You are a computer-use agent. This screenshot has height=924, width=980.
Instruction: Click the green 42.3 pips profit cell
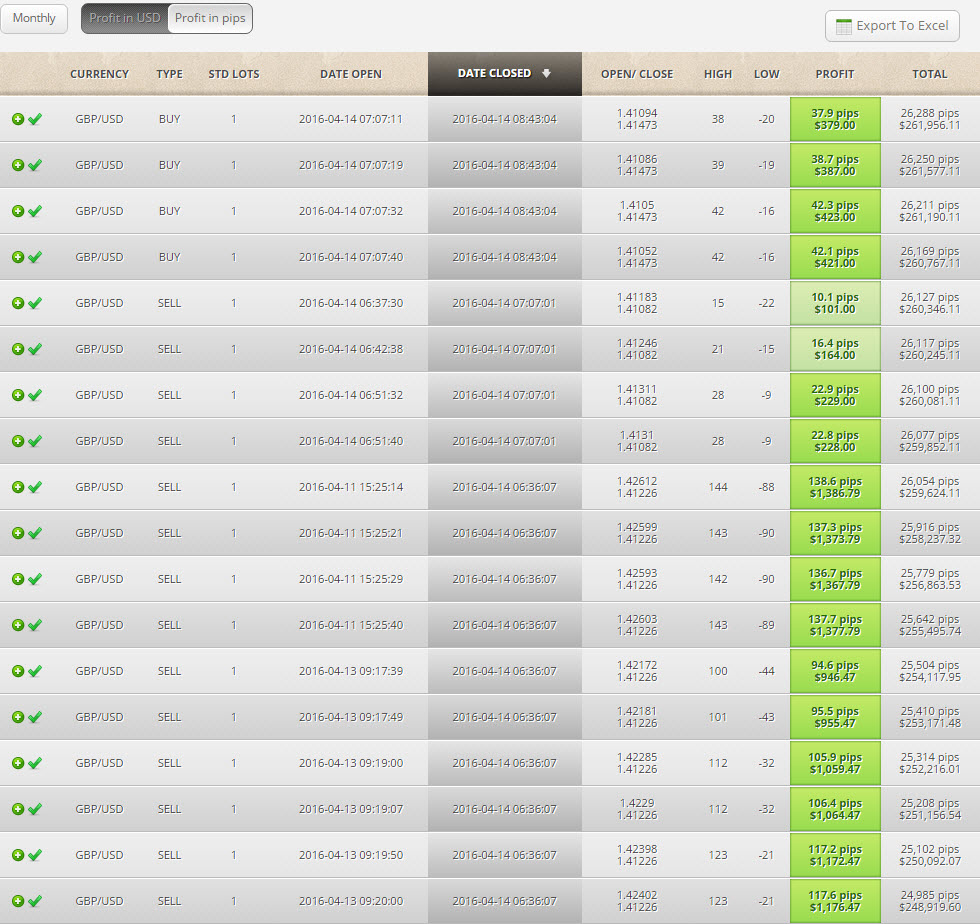coord(834,211)
